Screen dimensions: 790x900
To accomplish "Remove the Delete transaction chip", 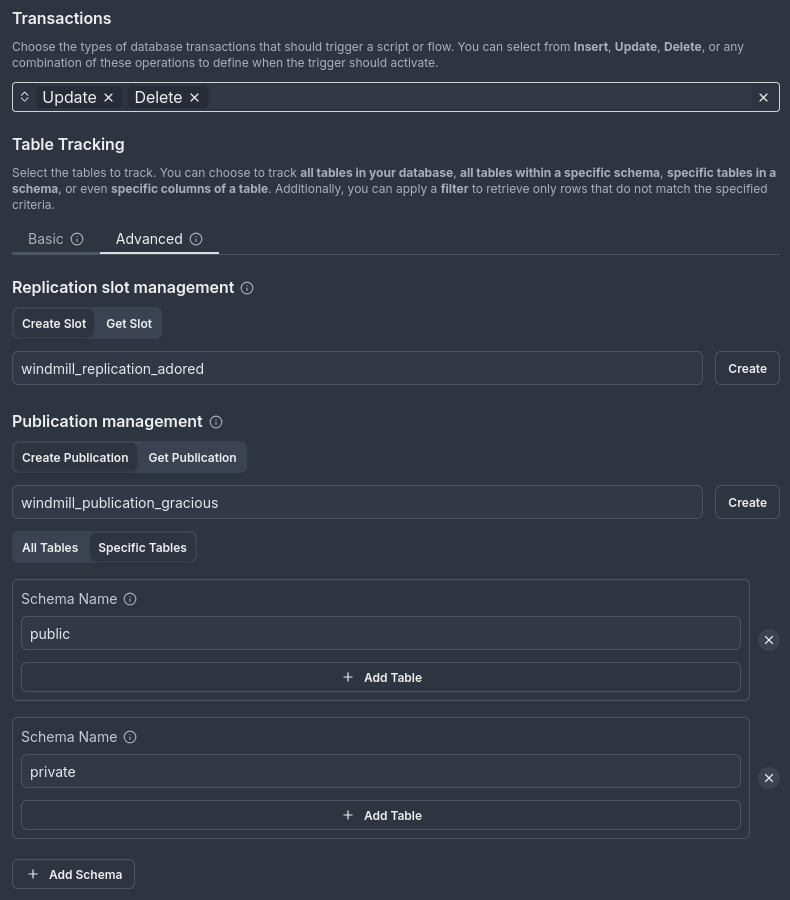I will [194, 97].
